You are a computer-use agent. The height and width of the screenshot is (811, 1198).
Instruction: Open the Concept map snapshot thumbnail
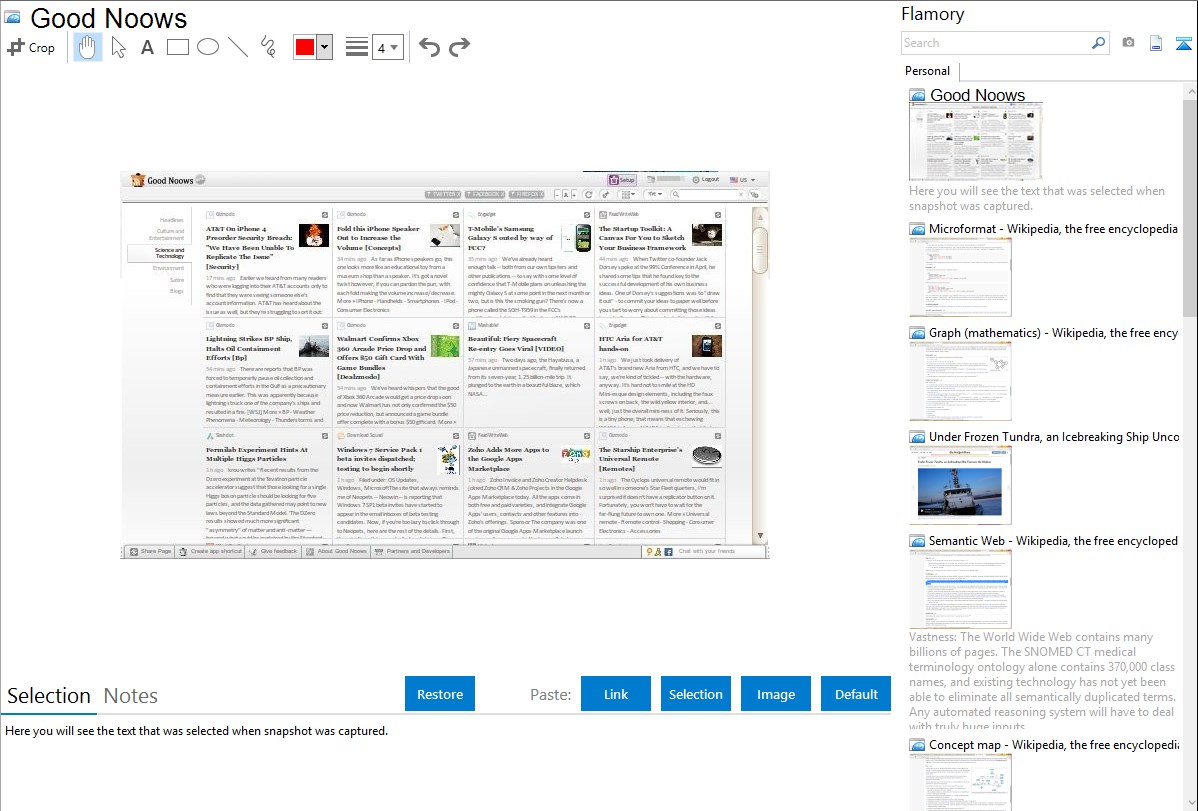pos(960,783)
